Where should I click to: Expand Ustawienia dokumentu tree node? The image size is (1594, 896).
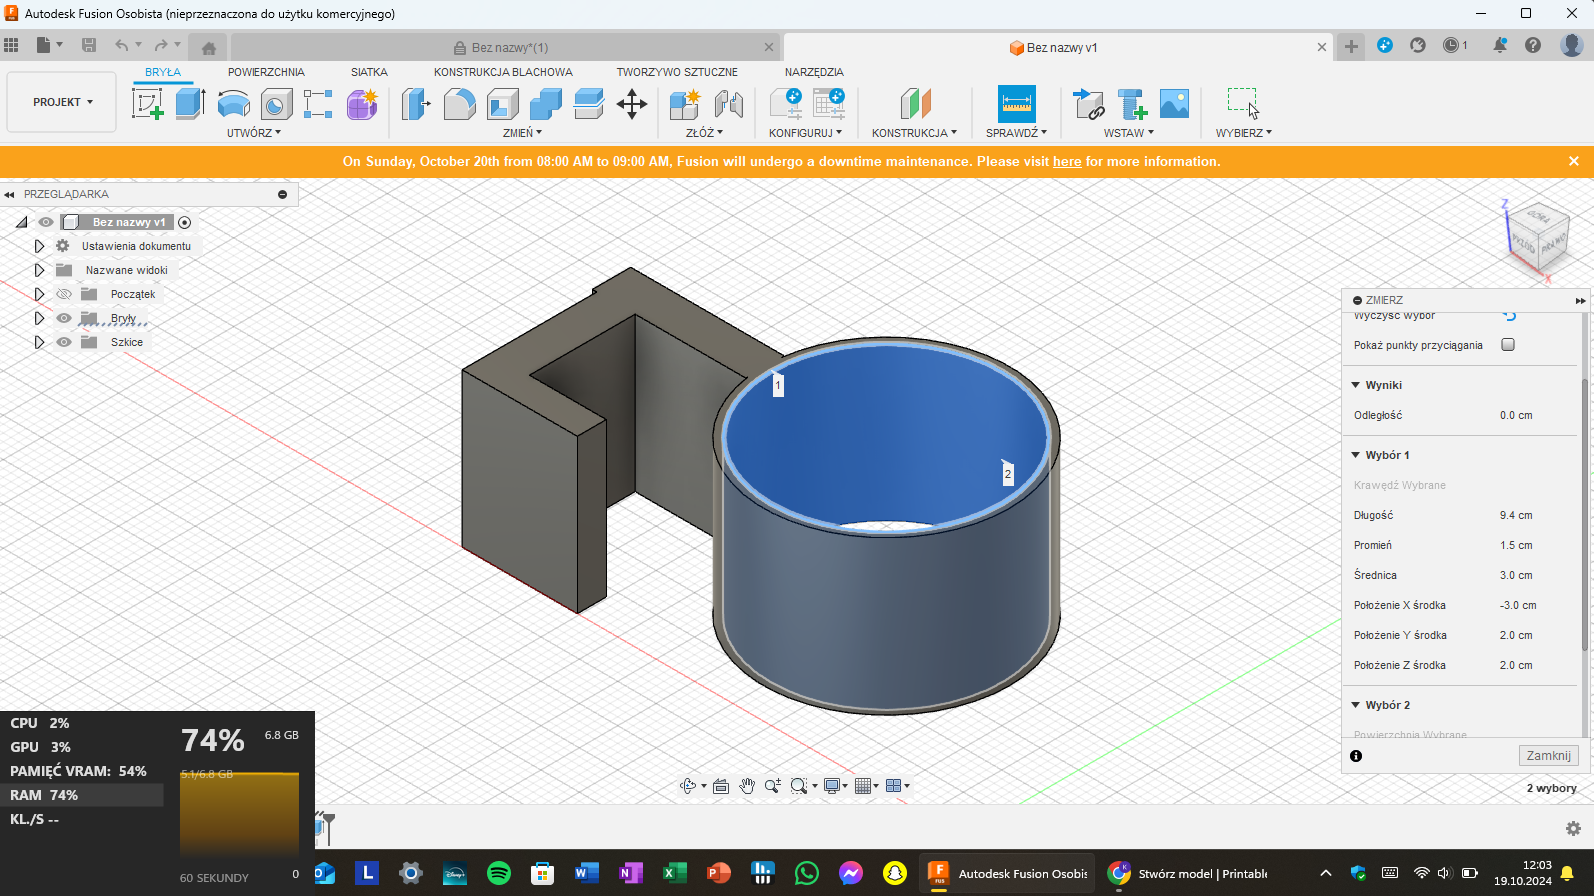coord(39,246)
